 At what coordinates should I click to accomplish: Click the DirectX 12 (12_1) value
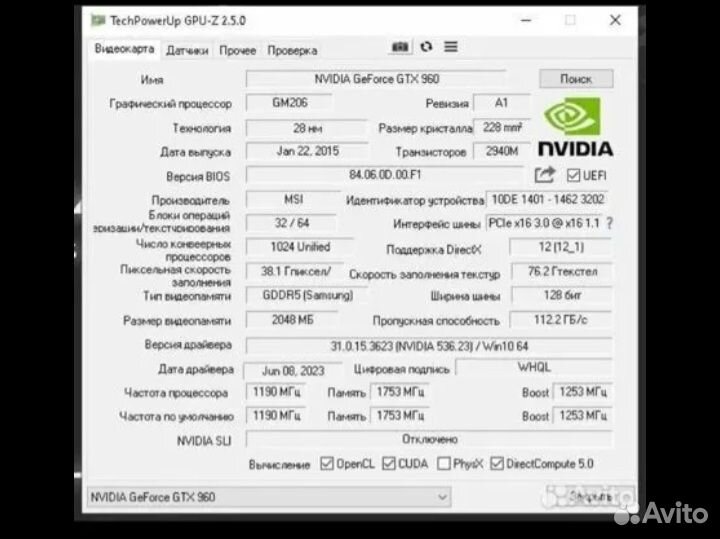tap(561, 247)
